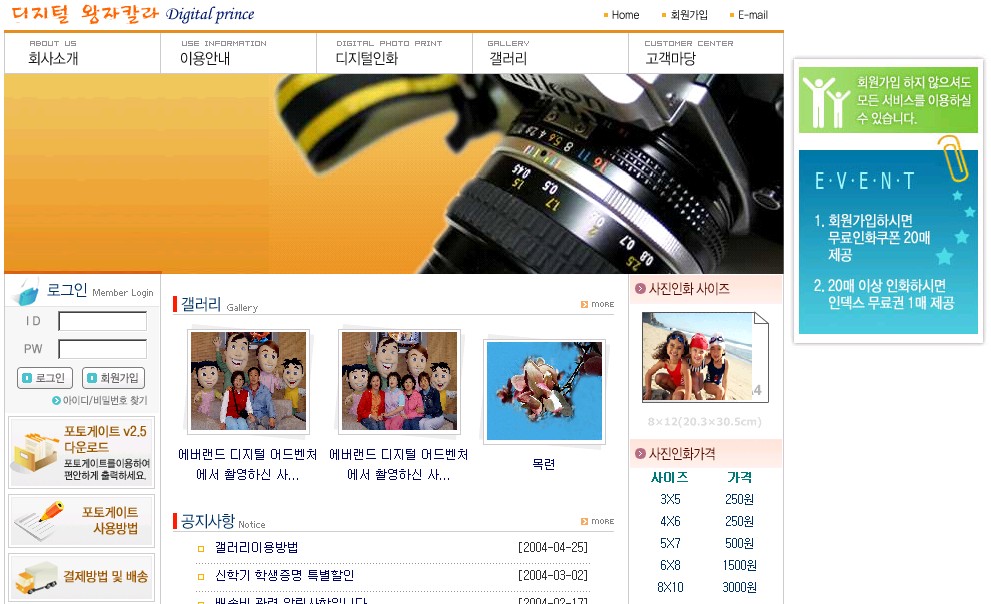Open the 갤러리 Gallery menu

[x=508, y=52]
